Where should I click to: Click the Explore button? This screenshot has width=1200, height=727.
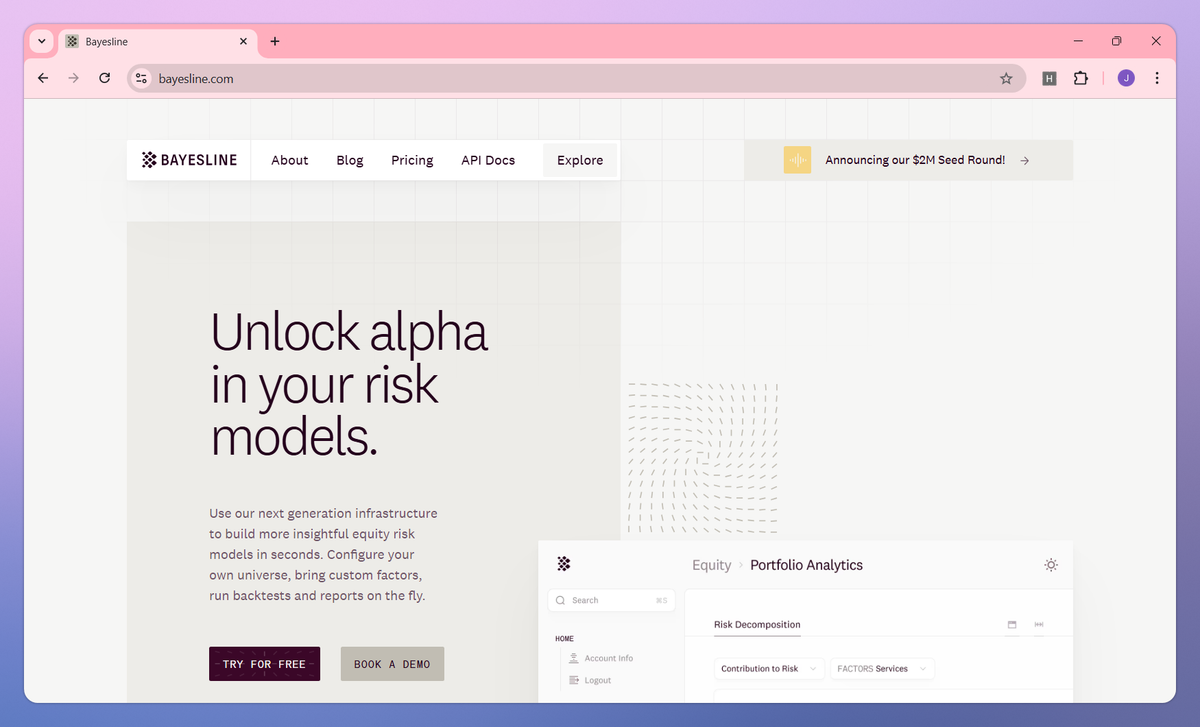[580, 160]
